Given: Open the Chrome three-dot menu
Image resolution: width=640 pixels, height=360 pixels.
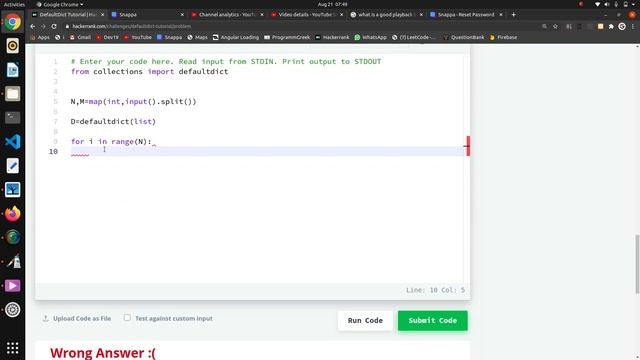Looking at the screenshot, I should point(633,26).
